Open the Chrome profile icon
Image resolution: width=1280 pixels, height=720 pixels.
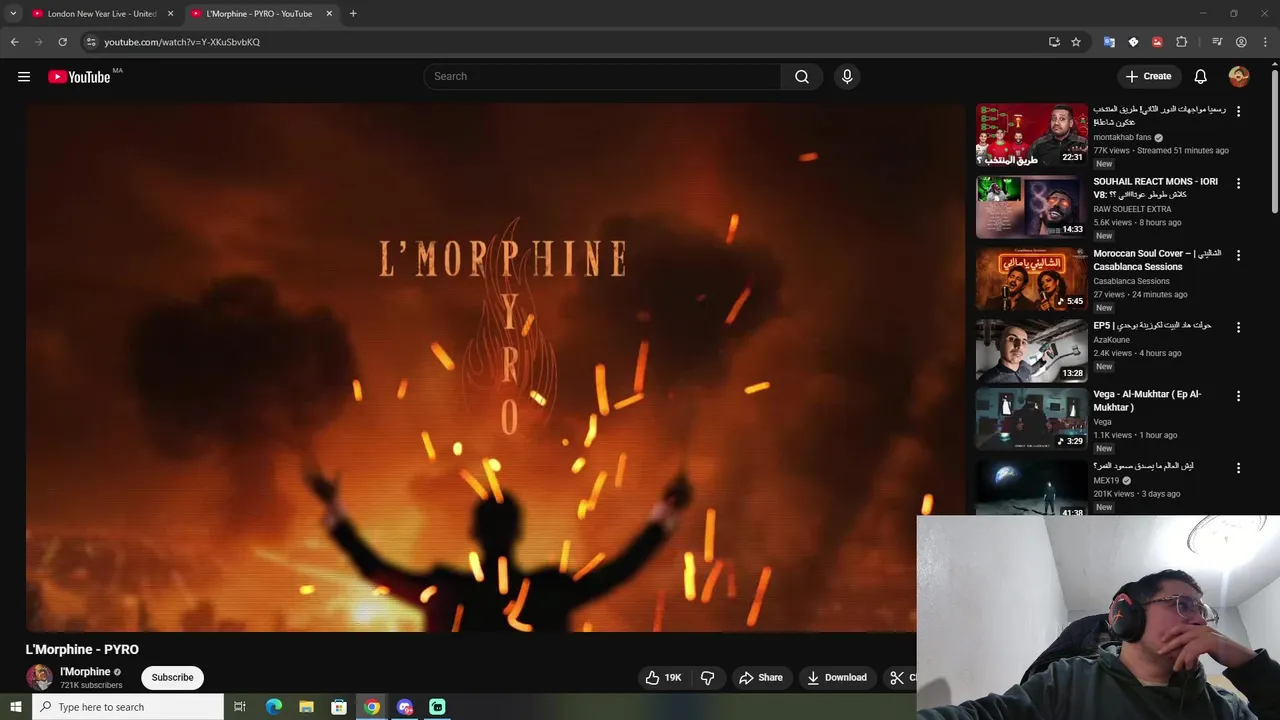click(x=1241, y=42)
